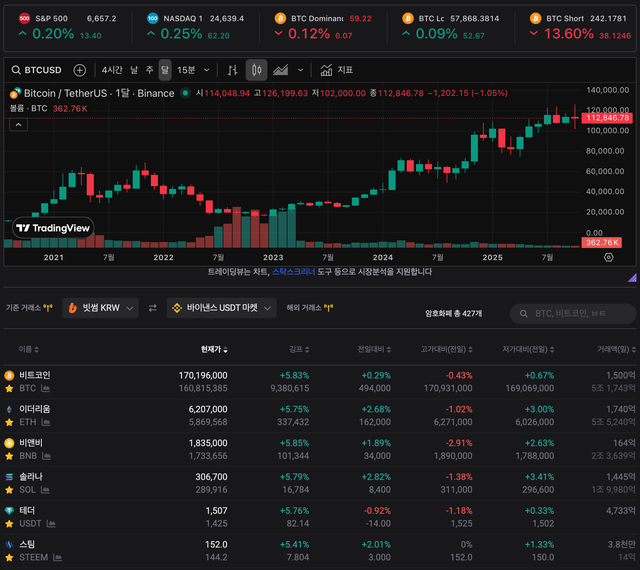Focus the coin search input field
Image resolution: width=640 pixels, height=570 pixels.
[x=573, y=314]
